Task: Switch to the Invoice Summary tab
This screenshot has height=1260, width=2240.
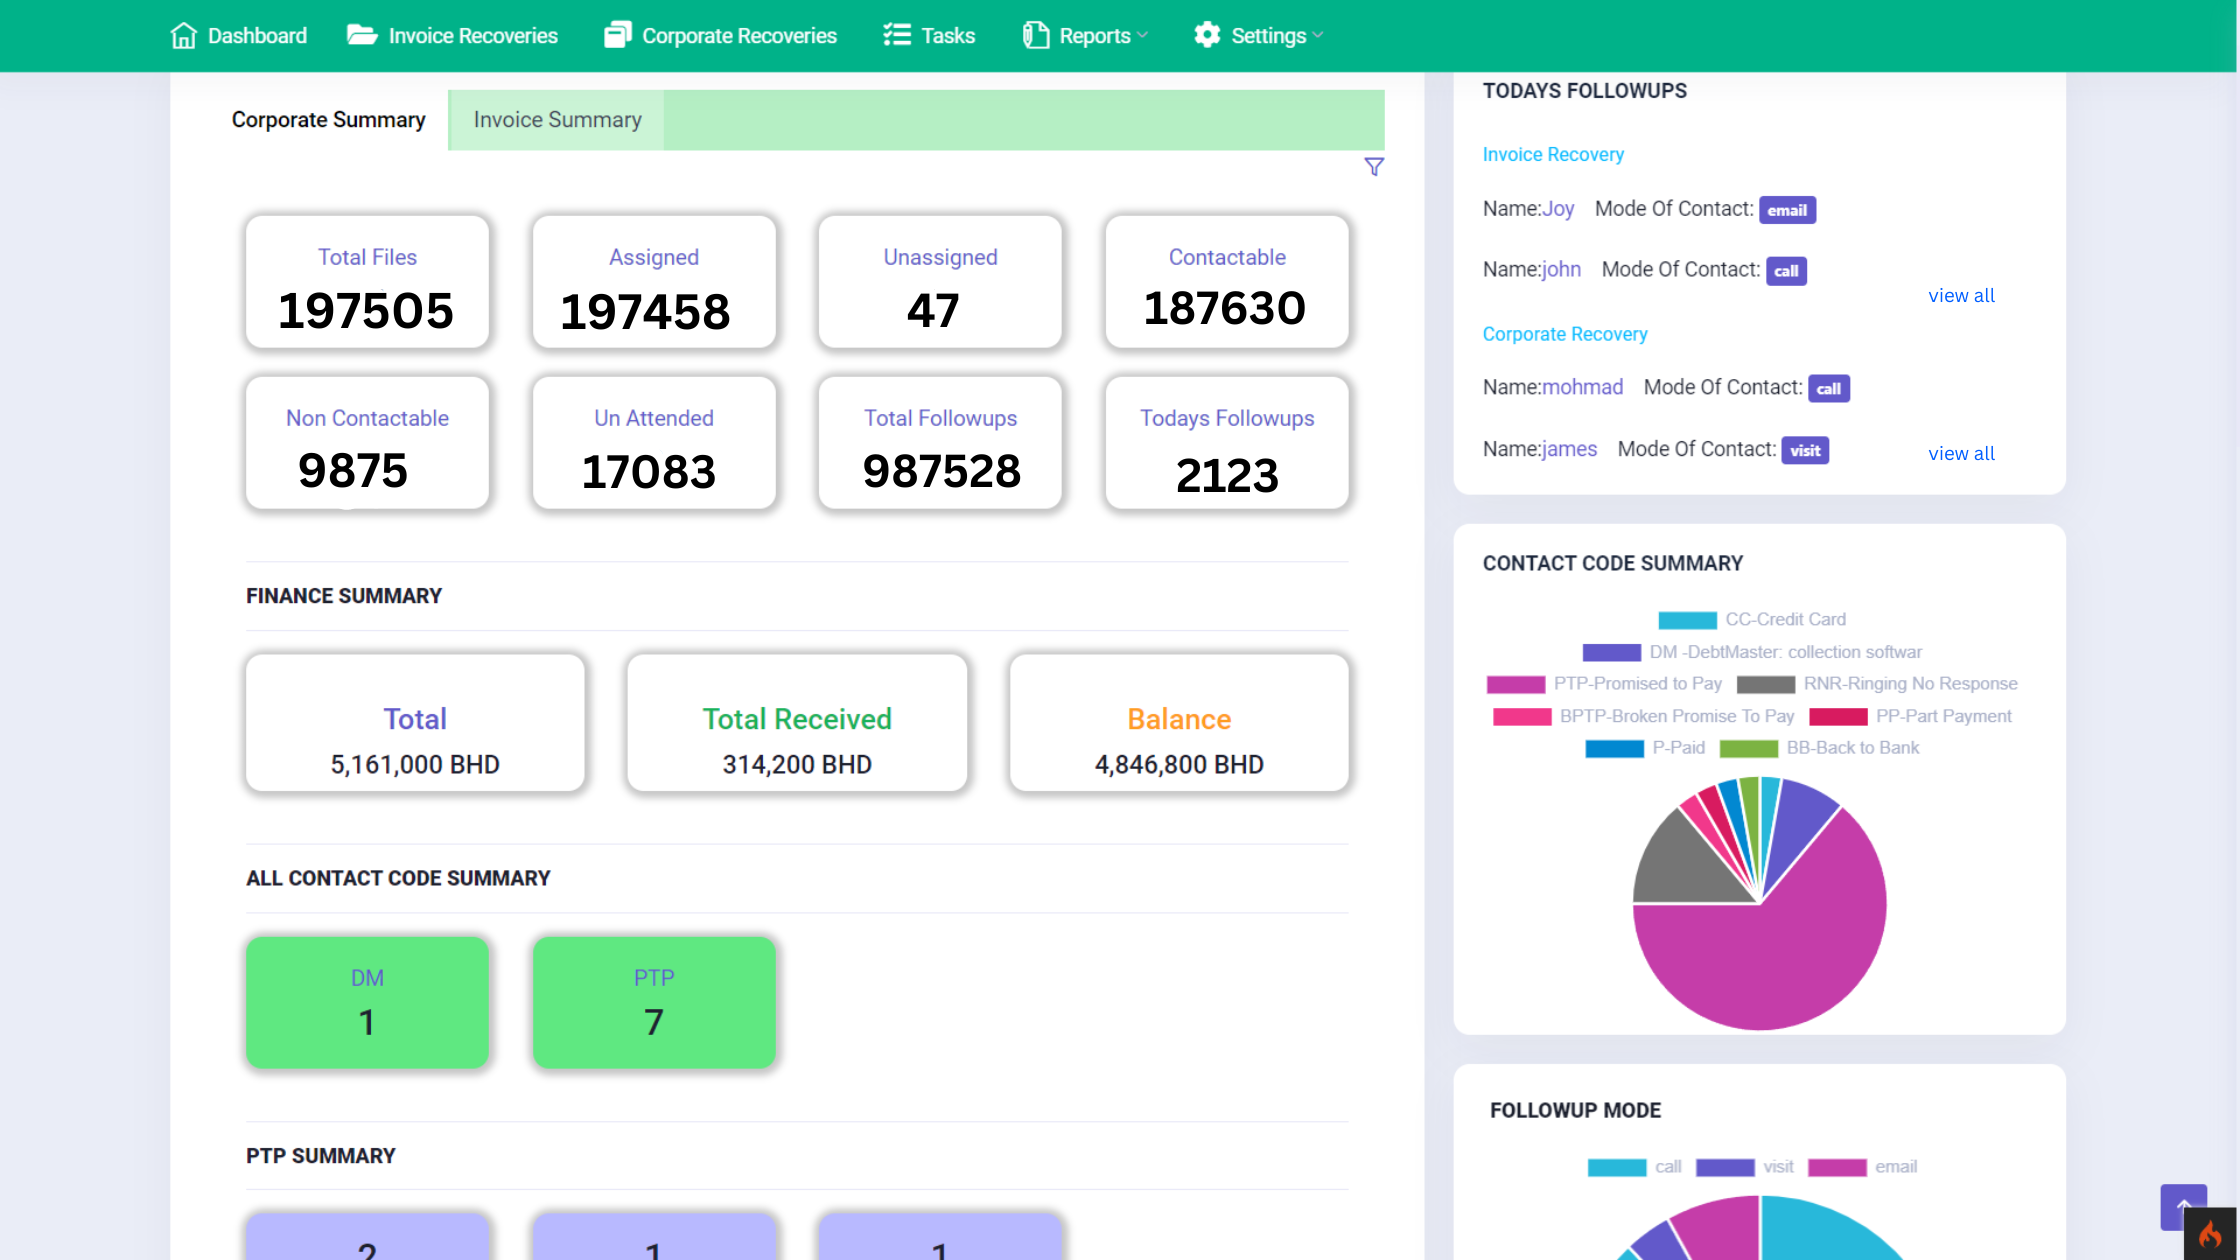Action: pyautogui.click(x=557, y=120)
